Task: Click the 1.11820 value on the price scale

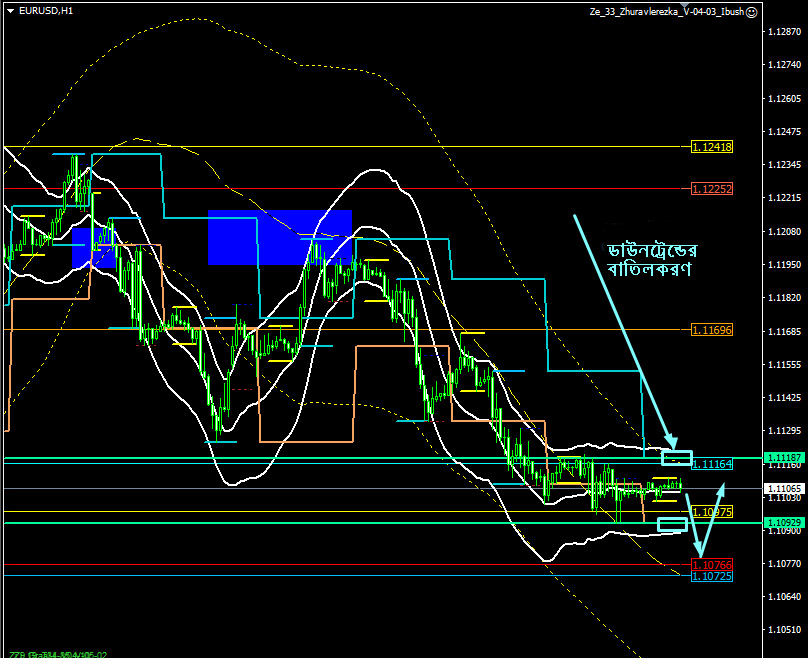Action: [x=785, y=298]
